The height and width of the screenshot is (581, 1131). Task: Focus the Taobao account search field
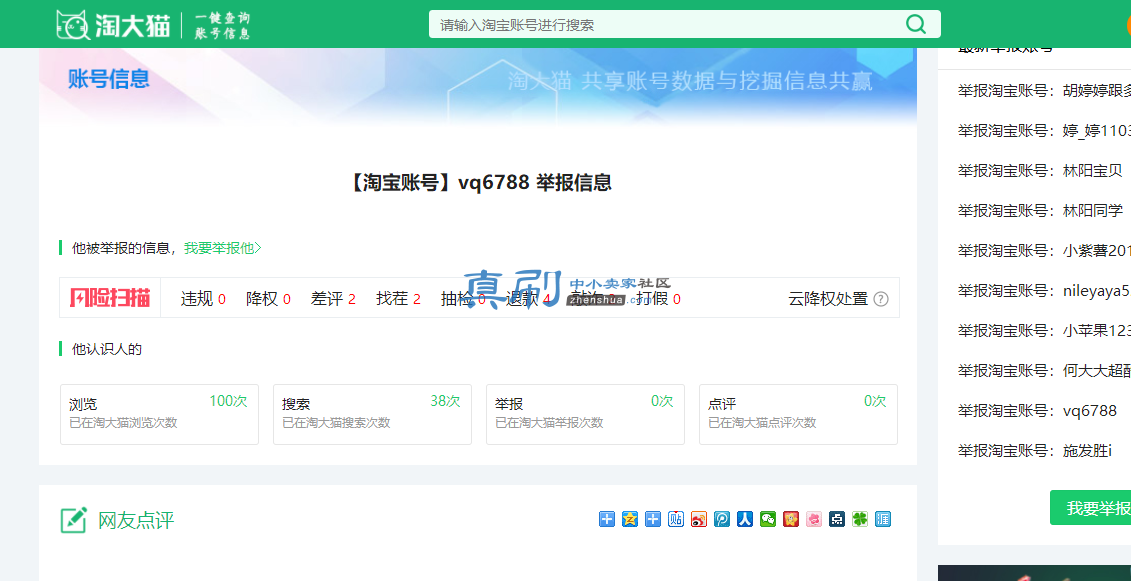[685, 24]
